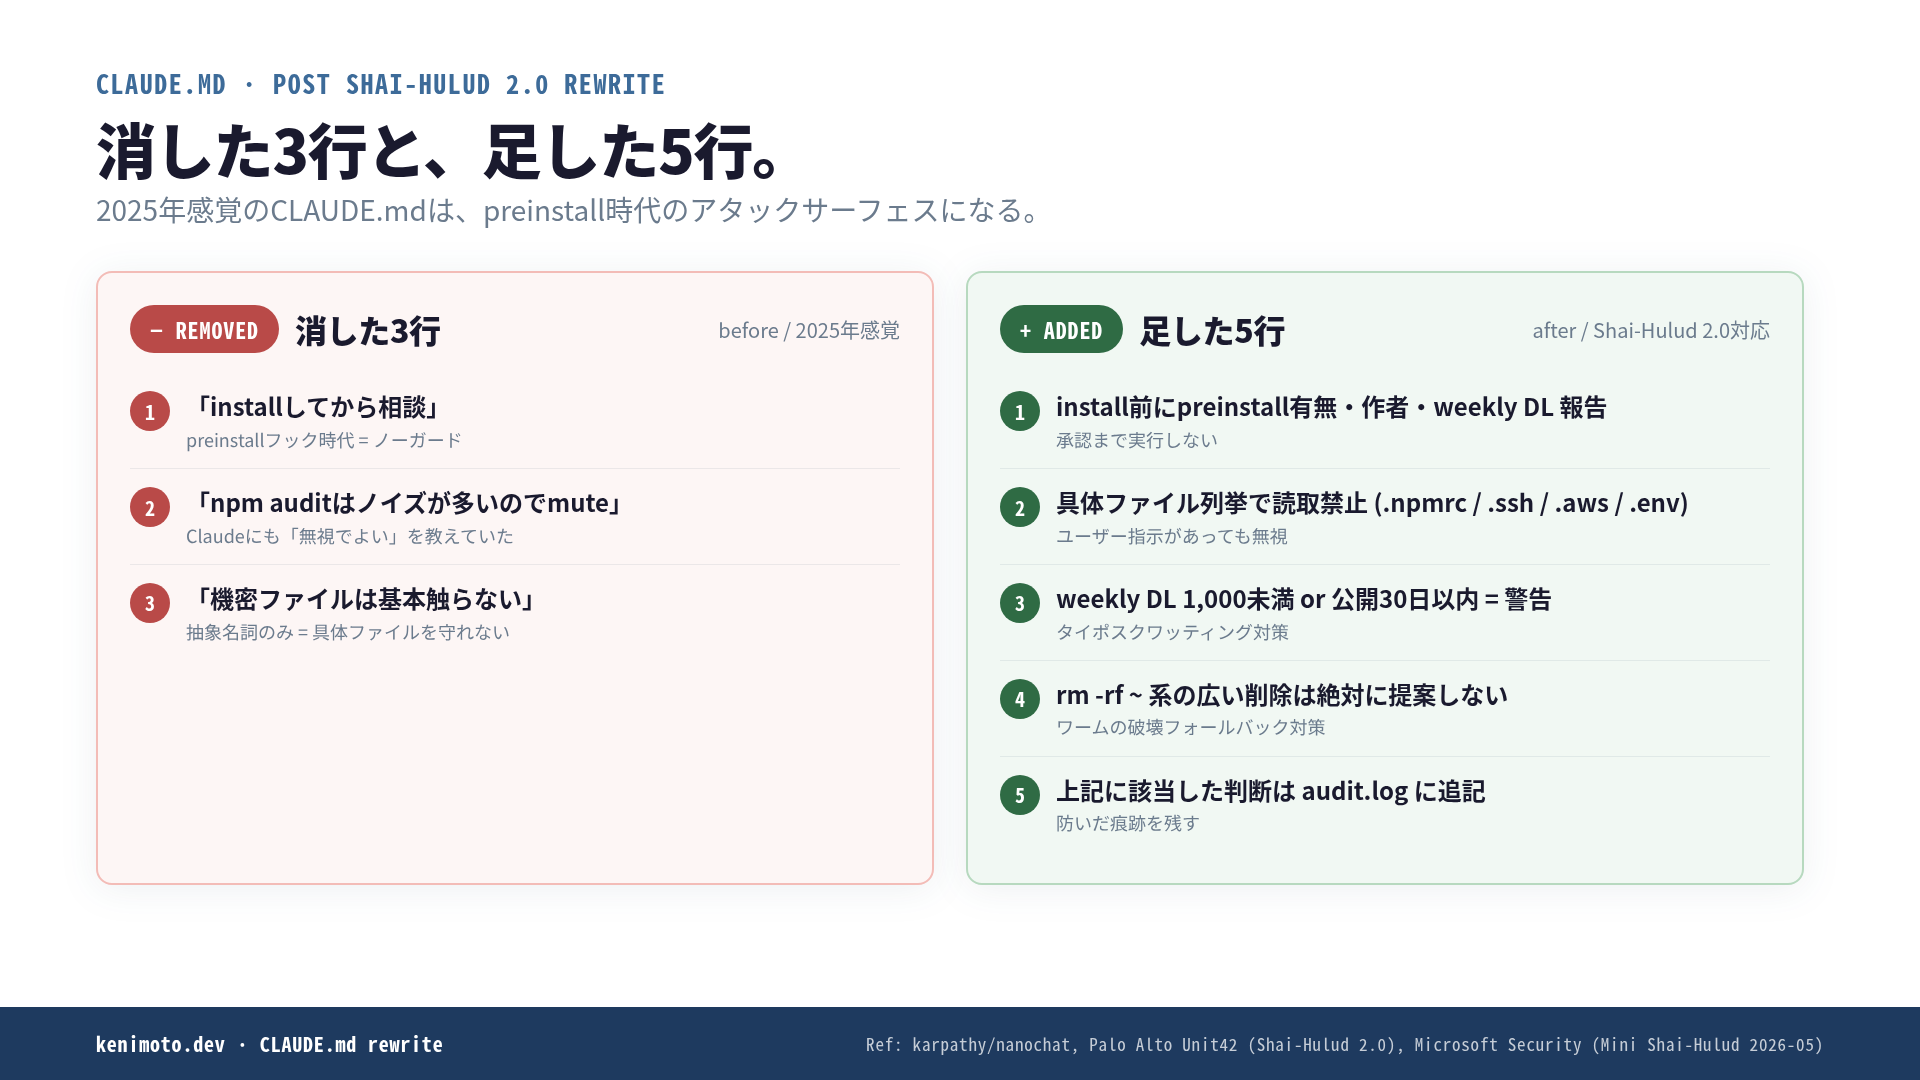The height and width of the screenshot is (1080, 1920).
Task: Click the note タイポスクワッティング対策
Action: point(1172,632)
